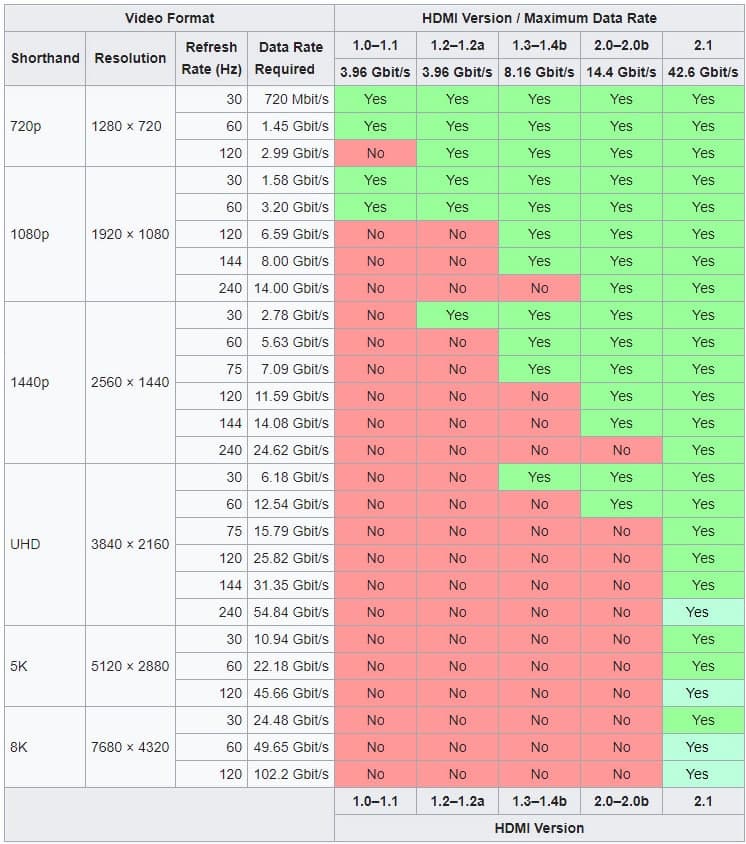Click the 102.2 Gbit/s data rate cell
The image size is (746, 844).
pos(291,774)
